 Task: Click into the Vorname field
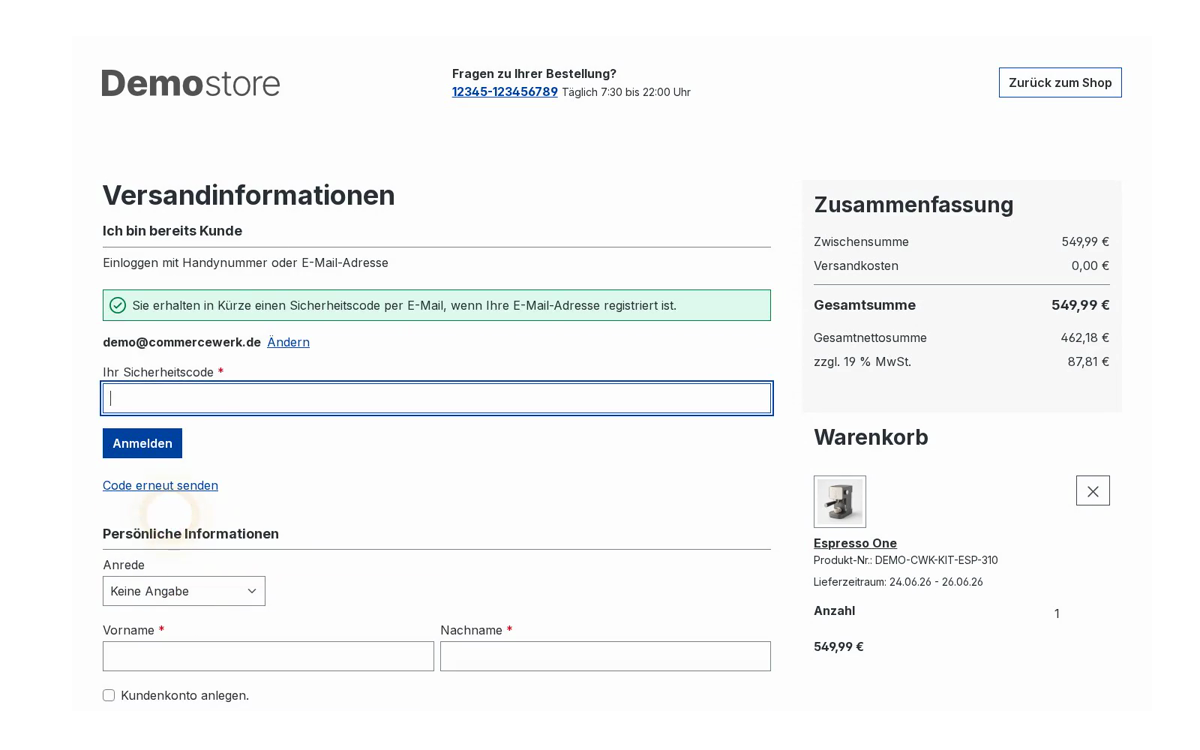pyautogui.click(x=268, y=656)
